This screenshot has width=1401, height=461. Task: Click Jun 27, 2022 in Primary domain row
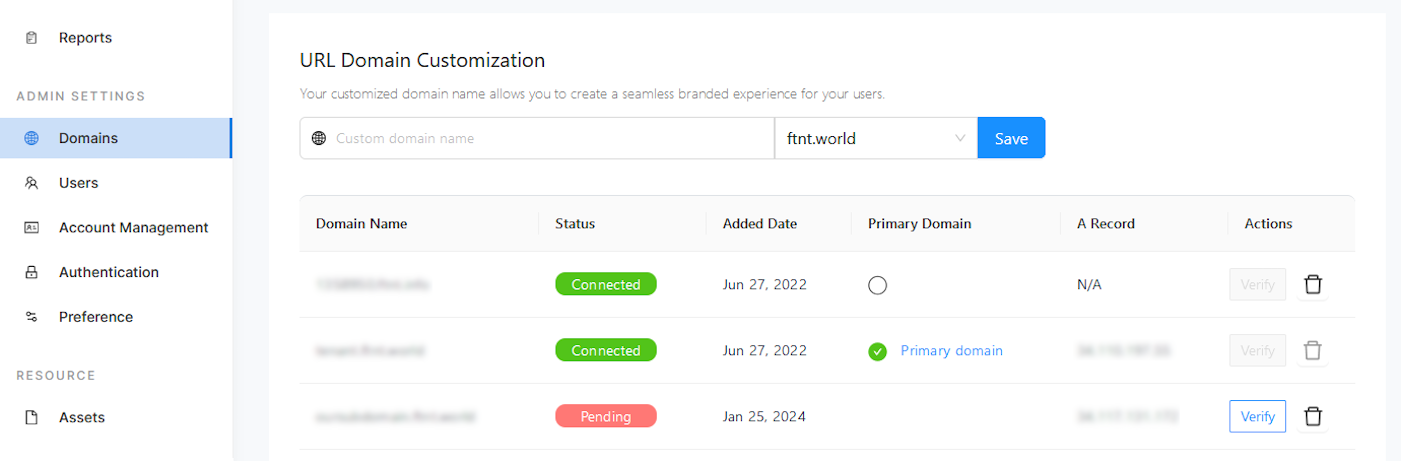click(x=765, y=351)
